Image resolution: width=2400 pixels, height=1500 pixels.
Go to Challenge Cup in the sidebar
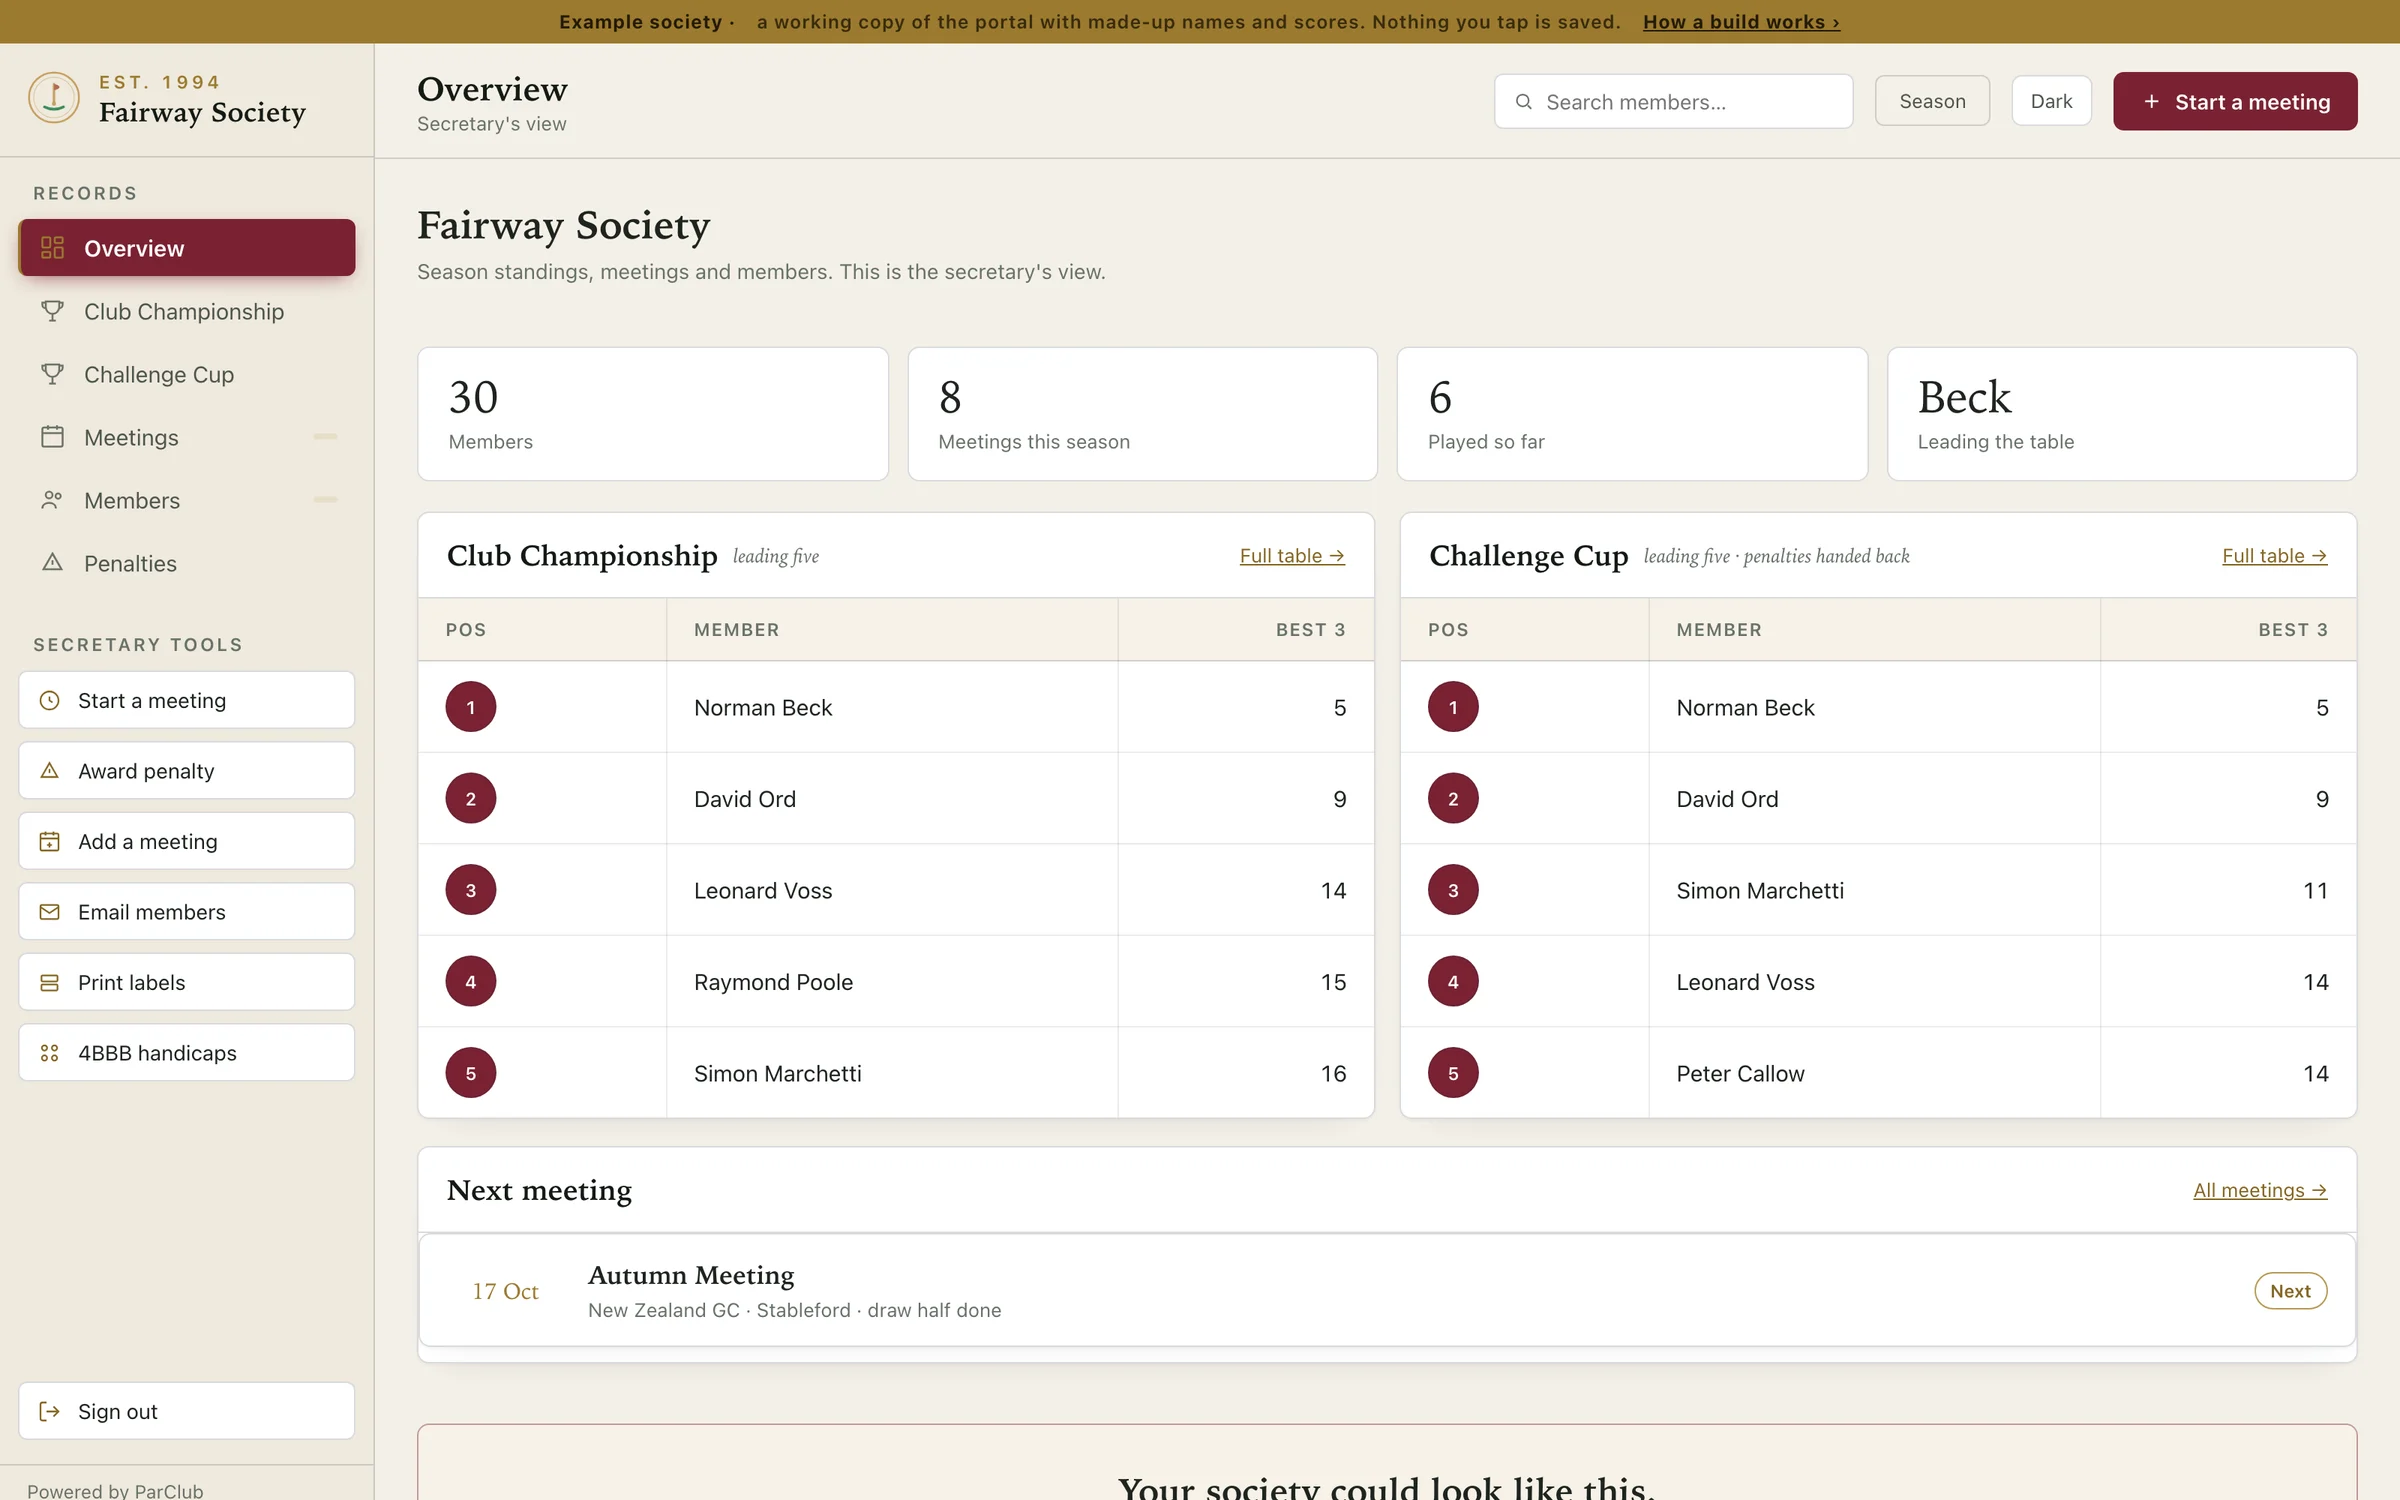click(187, 374)
